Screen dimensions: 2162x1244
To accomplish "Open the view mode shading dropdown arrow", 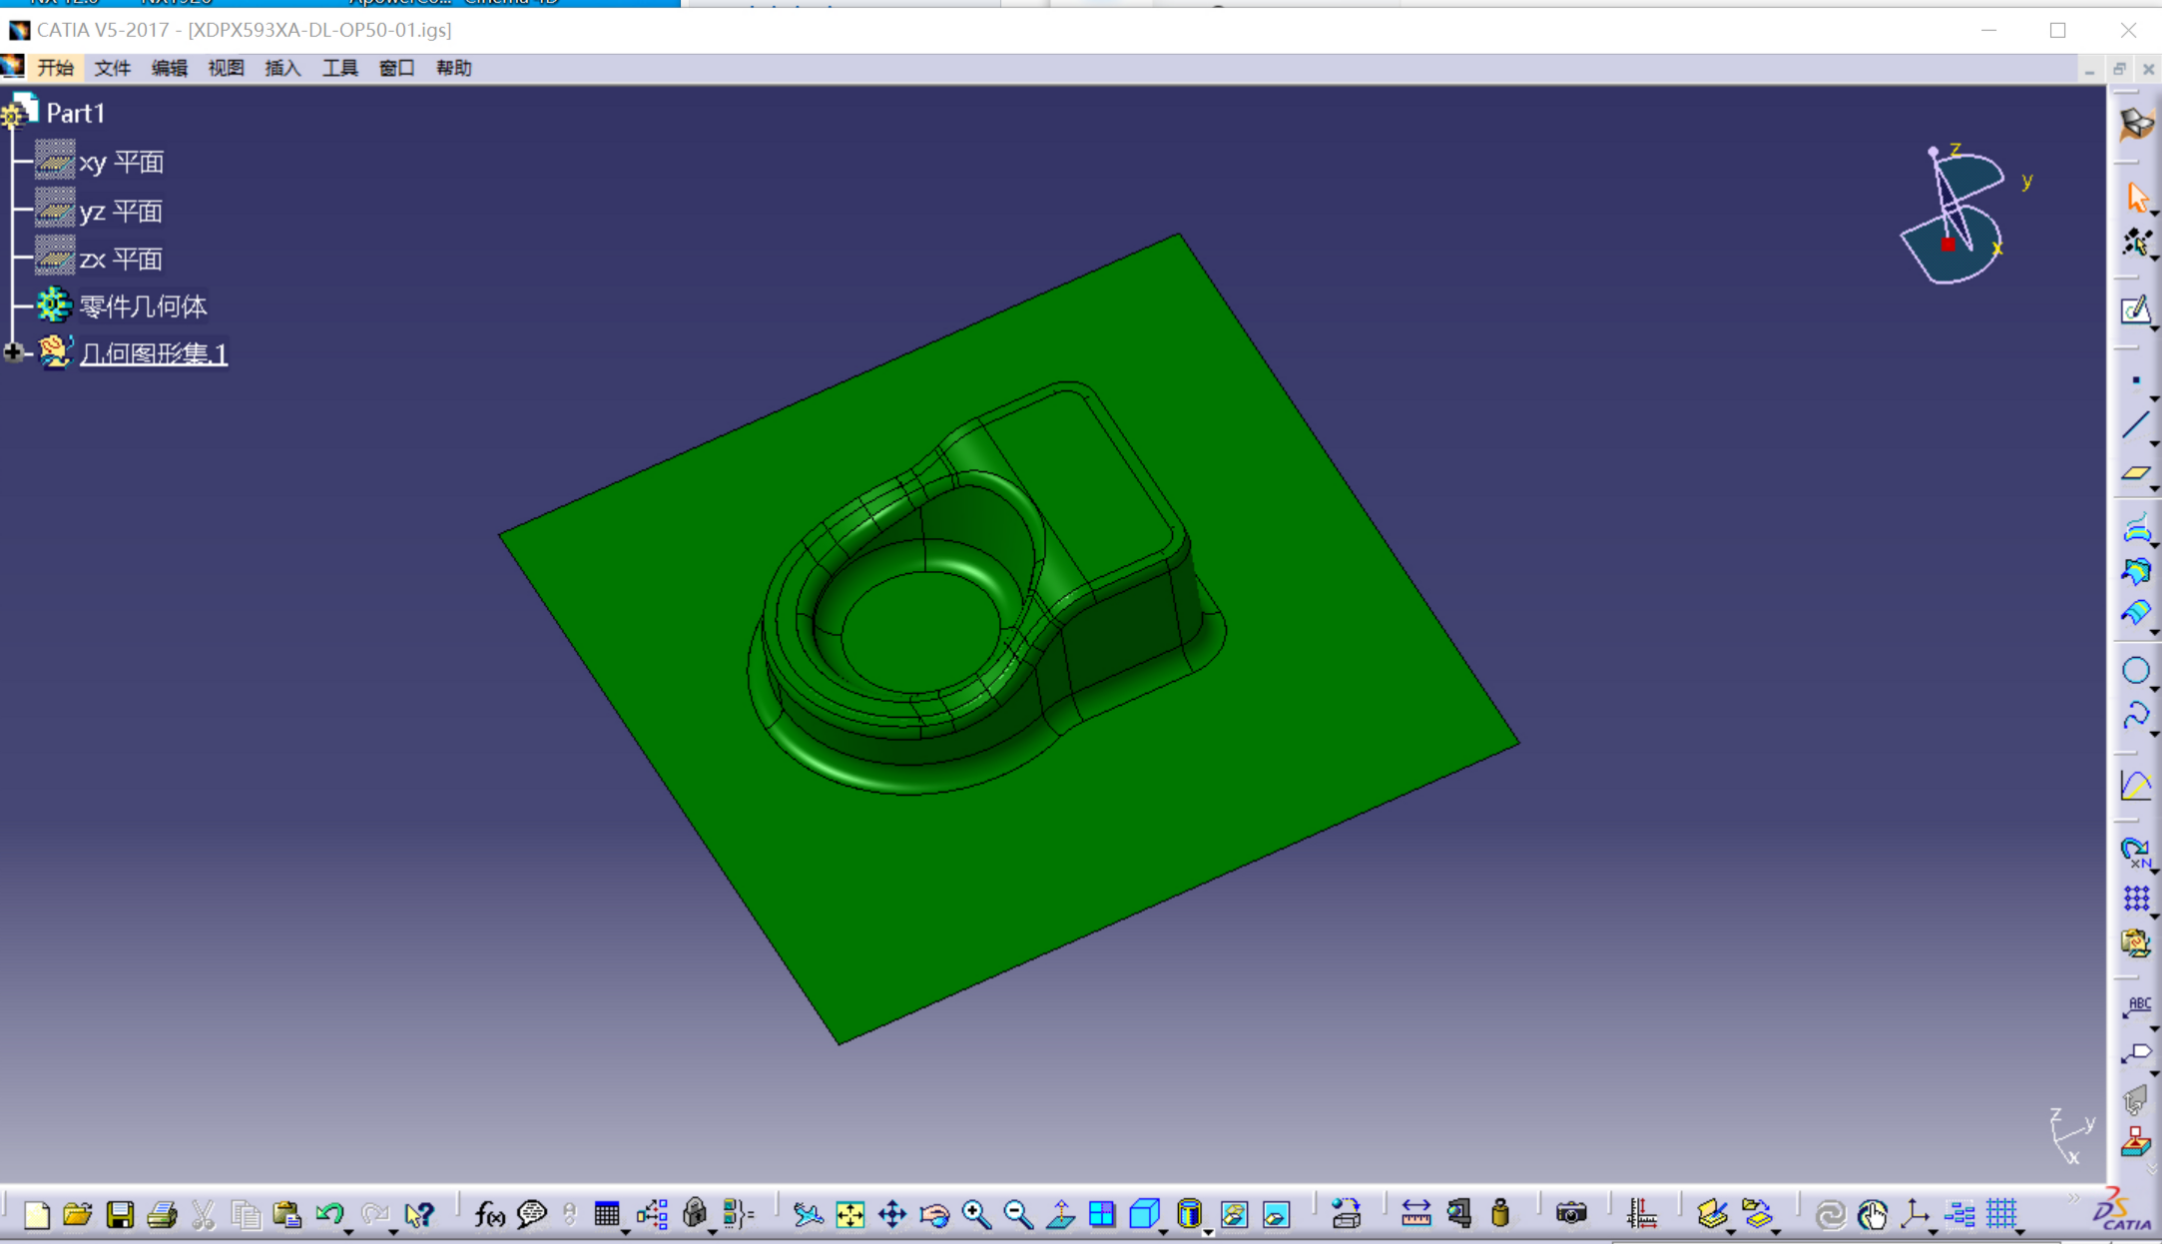I will point(1208,1232).
